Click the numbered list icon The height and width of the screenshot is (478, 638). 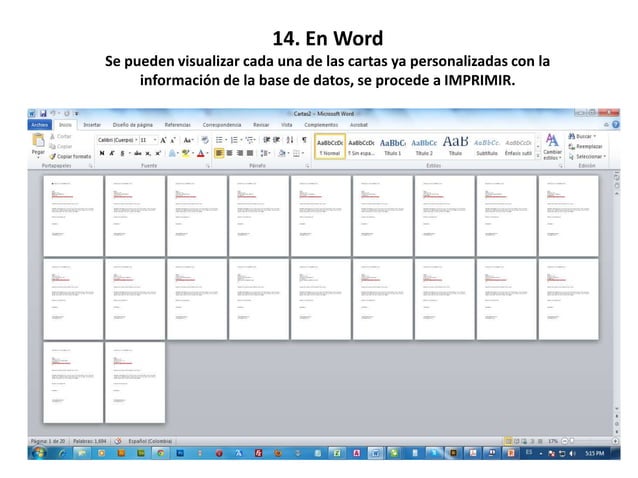pyautogui.click(x=234, y=140)
